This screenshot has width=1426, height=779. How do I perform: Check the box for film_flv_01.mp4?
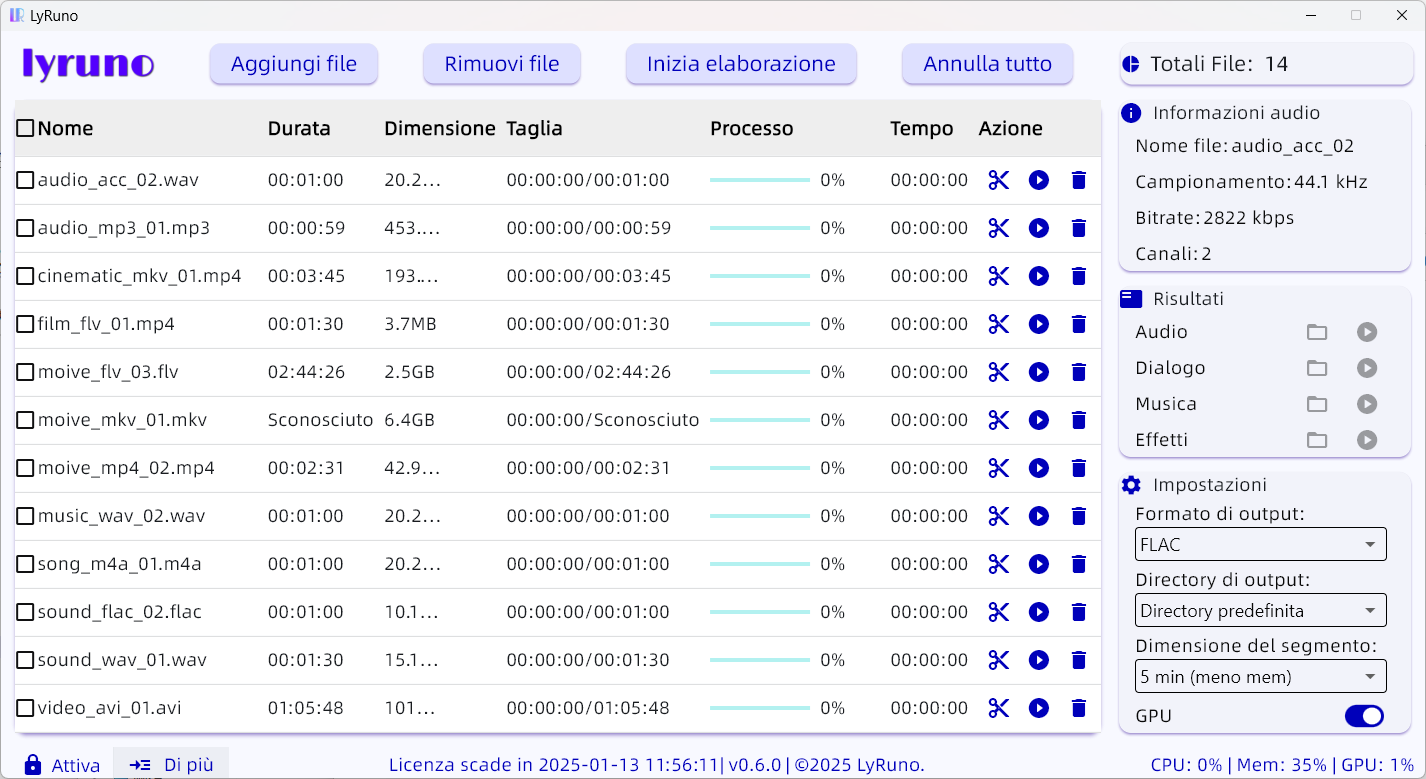pyautogui.click(x=26, y=324)
